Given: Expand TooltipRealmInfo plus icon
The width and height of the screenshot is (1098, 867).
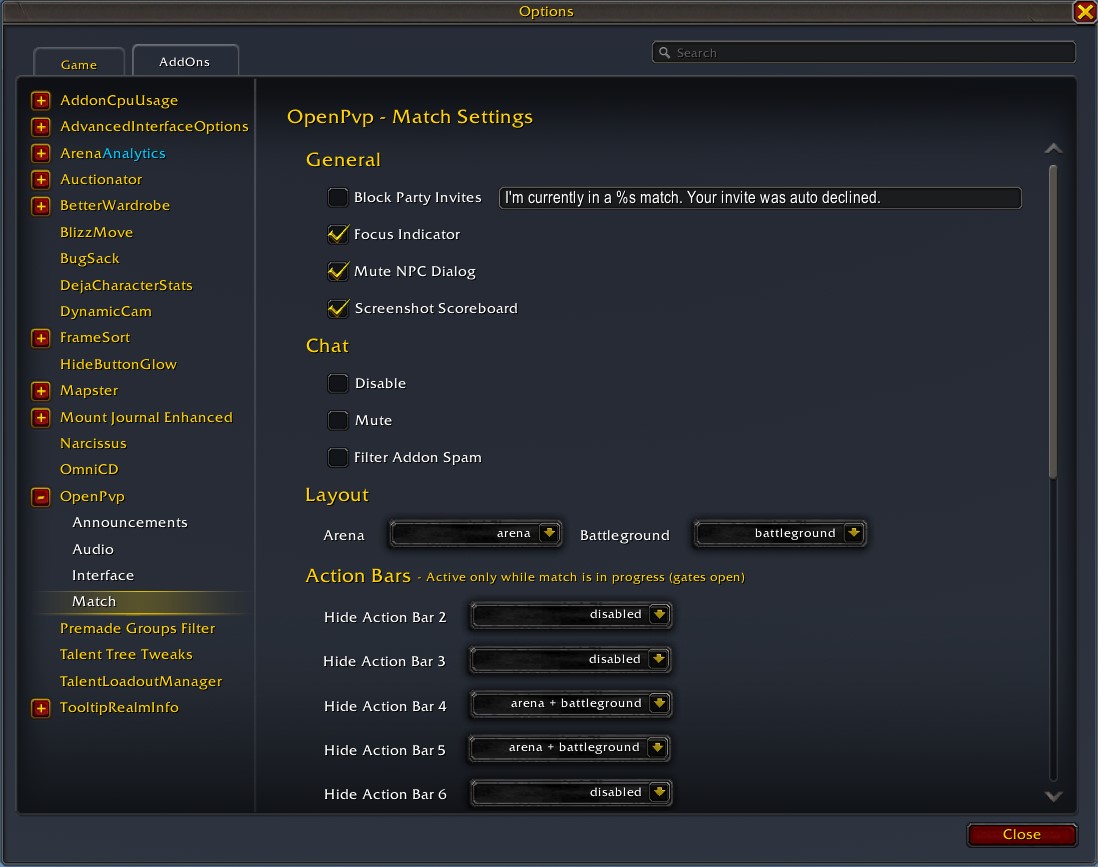Looking at the screenshot, I should coord(41,708).
